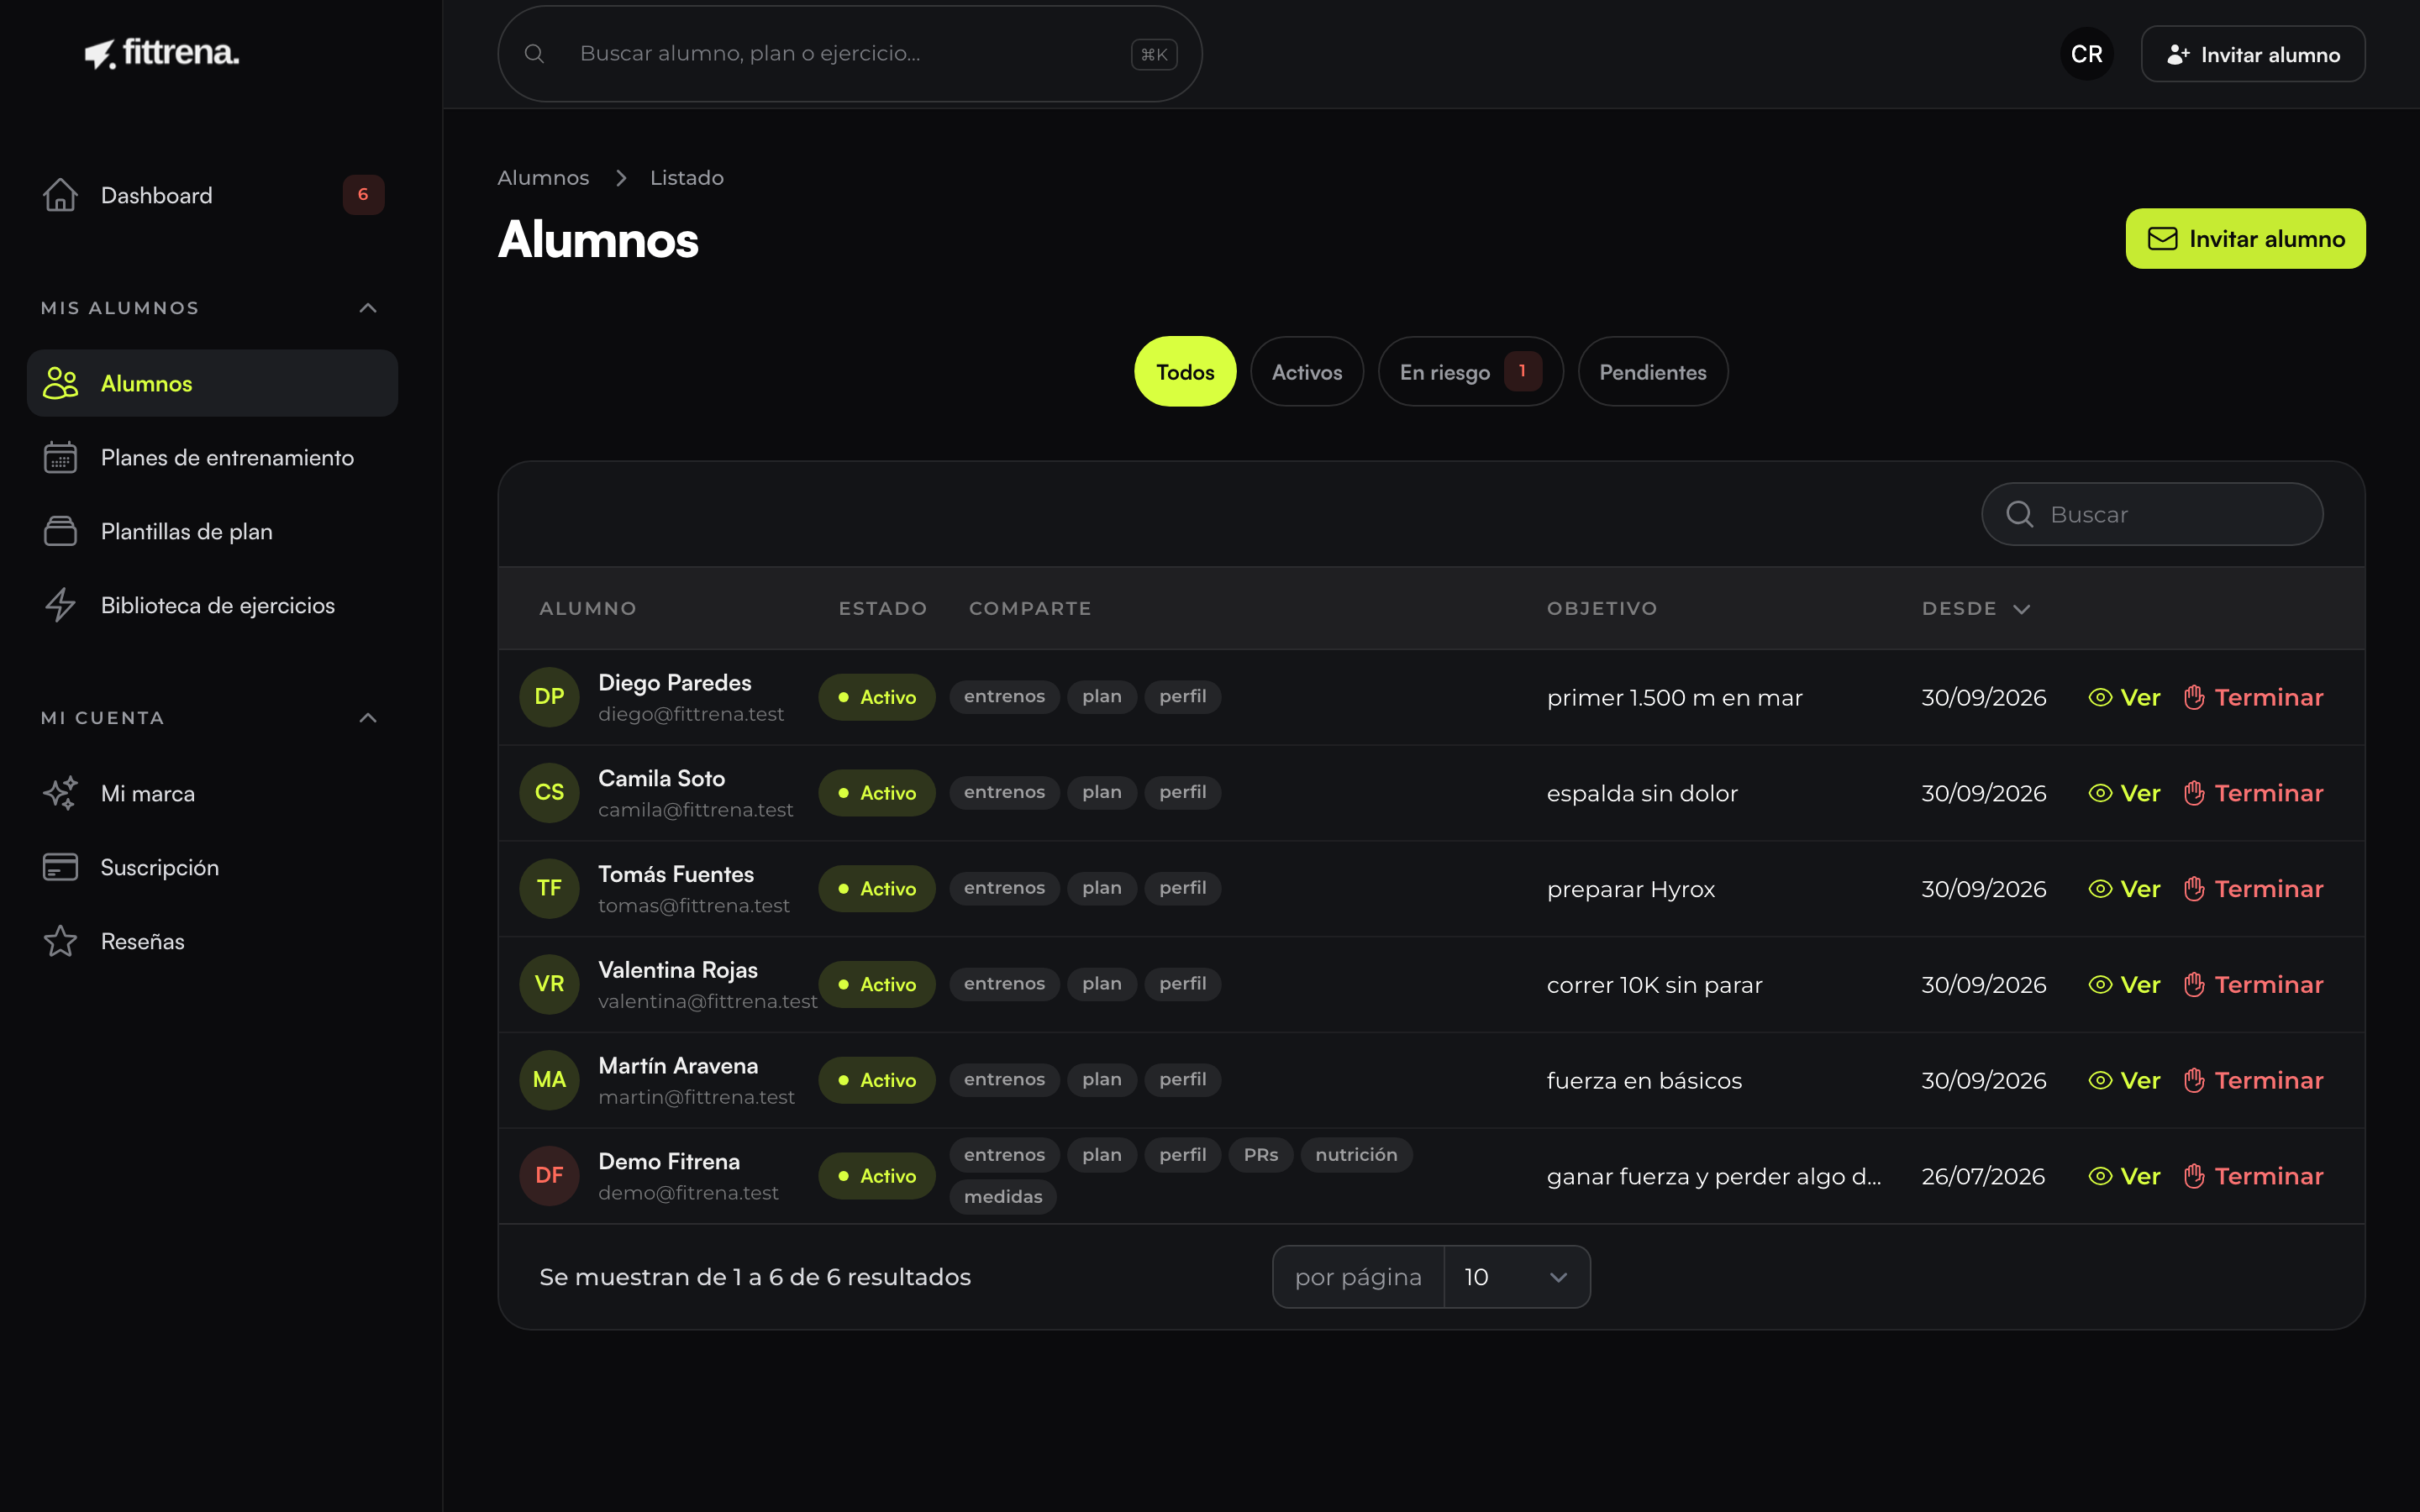The height and width of the screenshot is (1512, 2420).
Task: View Demo Fitrena with Ver eye
Action: click(x=2124, y=1176)
